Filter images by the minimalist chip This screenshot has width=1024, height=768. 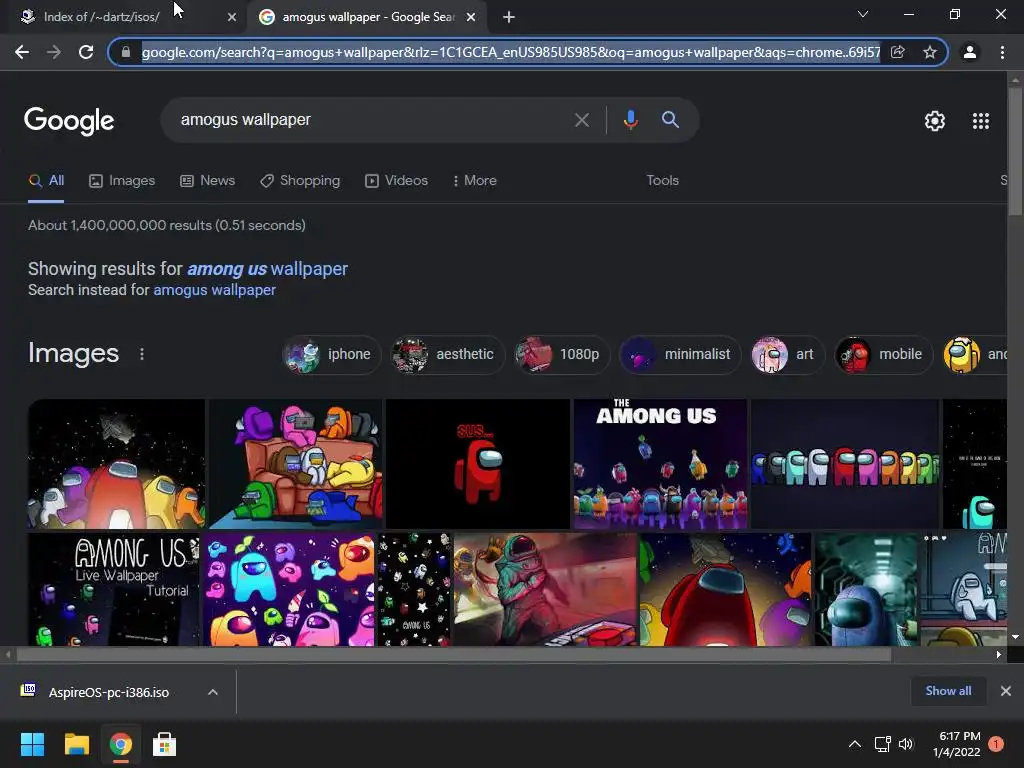coord(680,355)
